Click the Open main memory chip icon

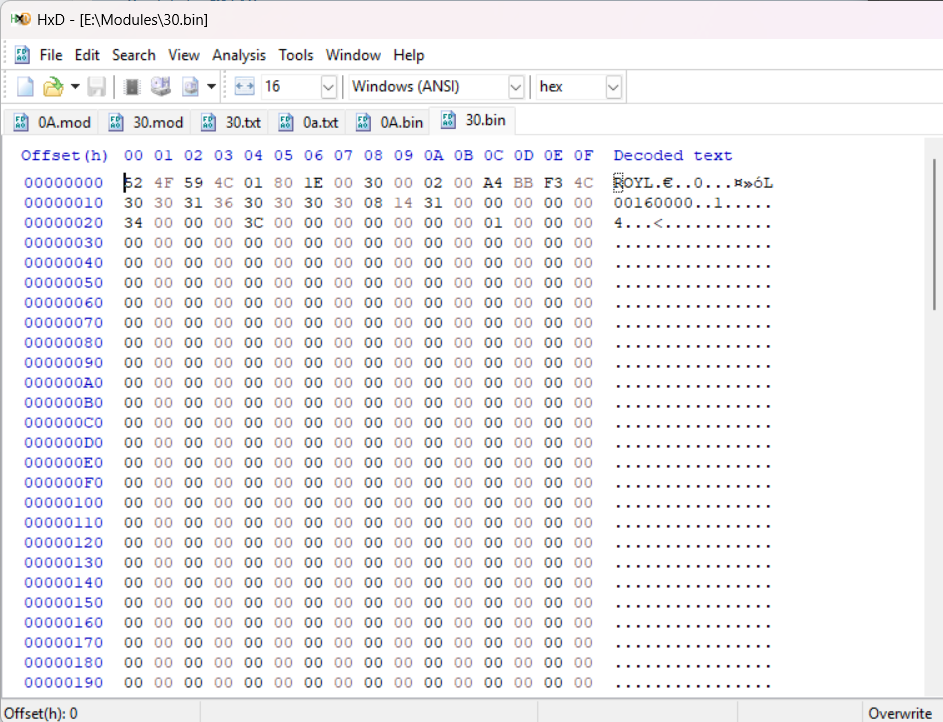pyautogui.click(x=132, y=87)
